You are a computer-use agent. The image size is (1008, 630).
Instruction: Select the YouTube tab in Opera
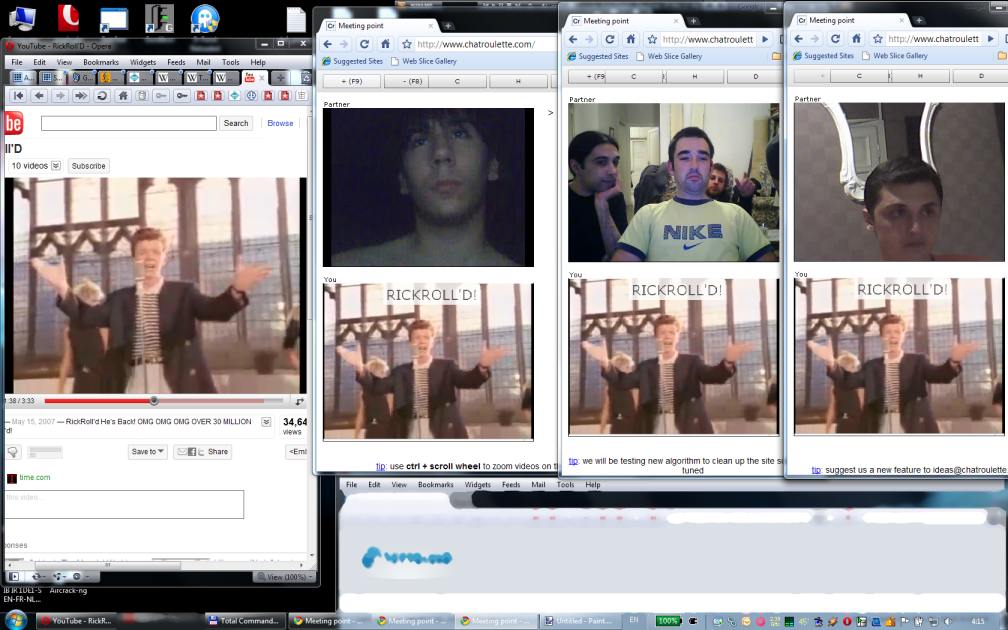click(x=255, y=78)
